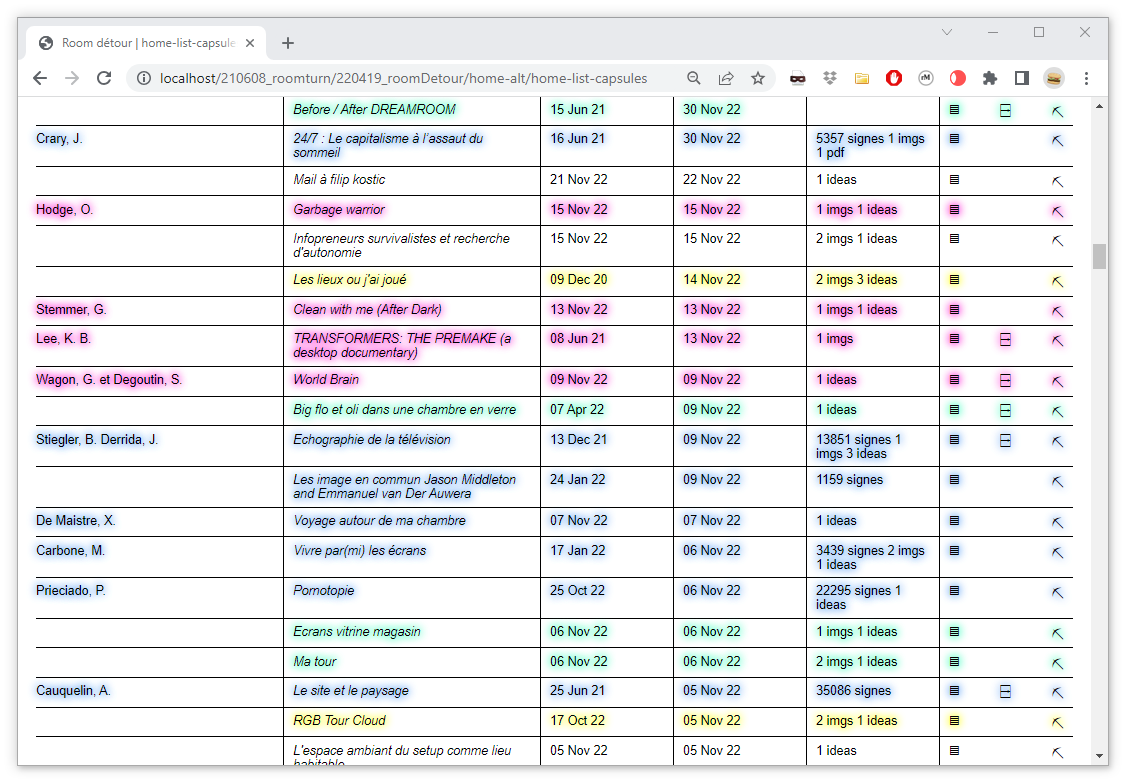Click the arrow icon in World Brain row

[x=1057, y=381]
